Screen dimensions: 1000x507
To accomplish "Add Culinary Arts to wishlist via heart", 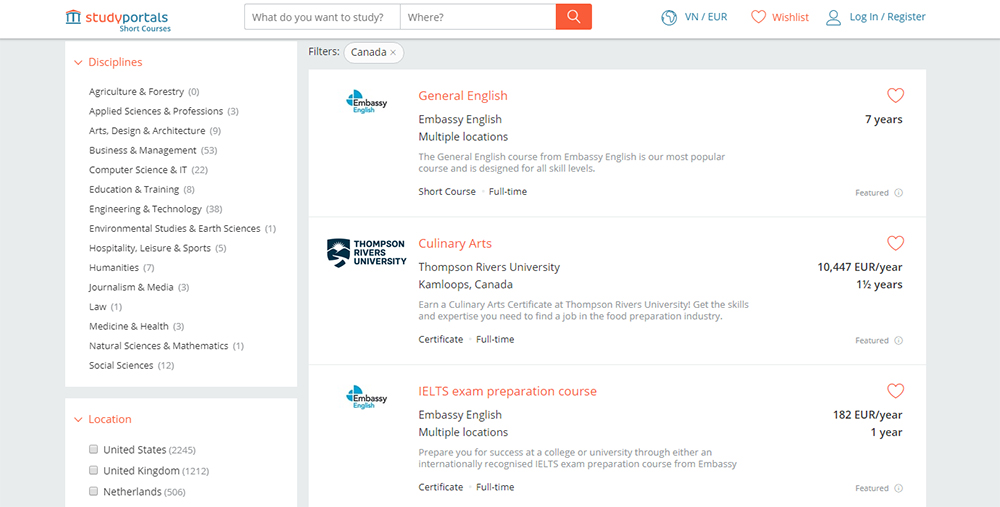I will click(895, 243).
